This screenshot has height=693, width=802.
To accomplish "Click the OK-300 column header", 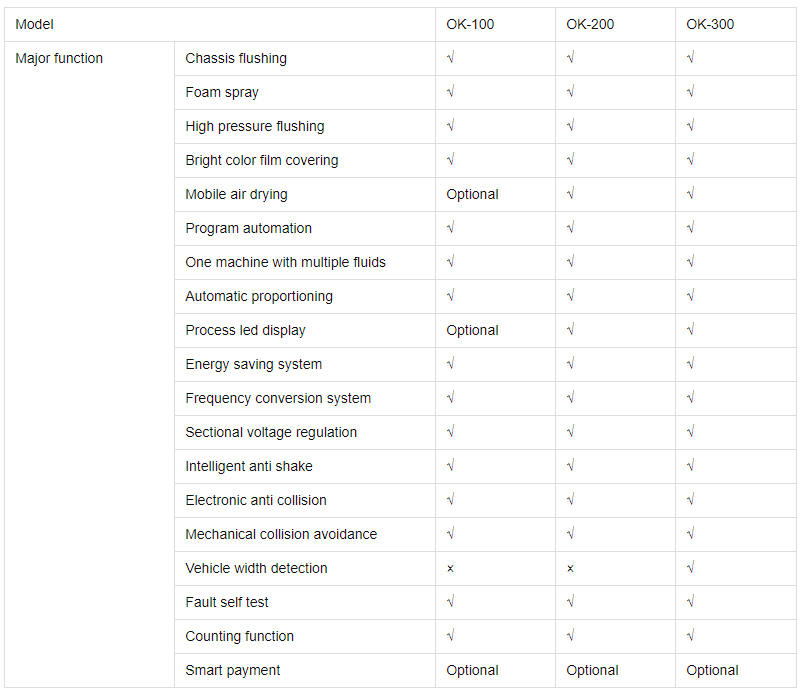I will pos(710,24).
